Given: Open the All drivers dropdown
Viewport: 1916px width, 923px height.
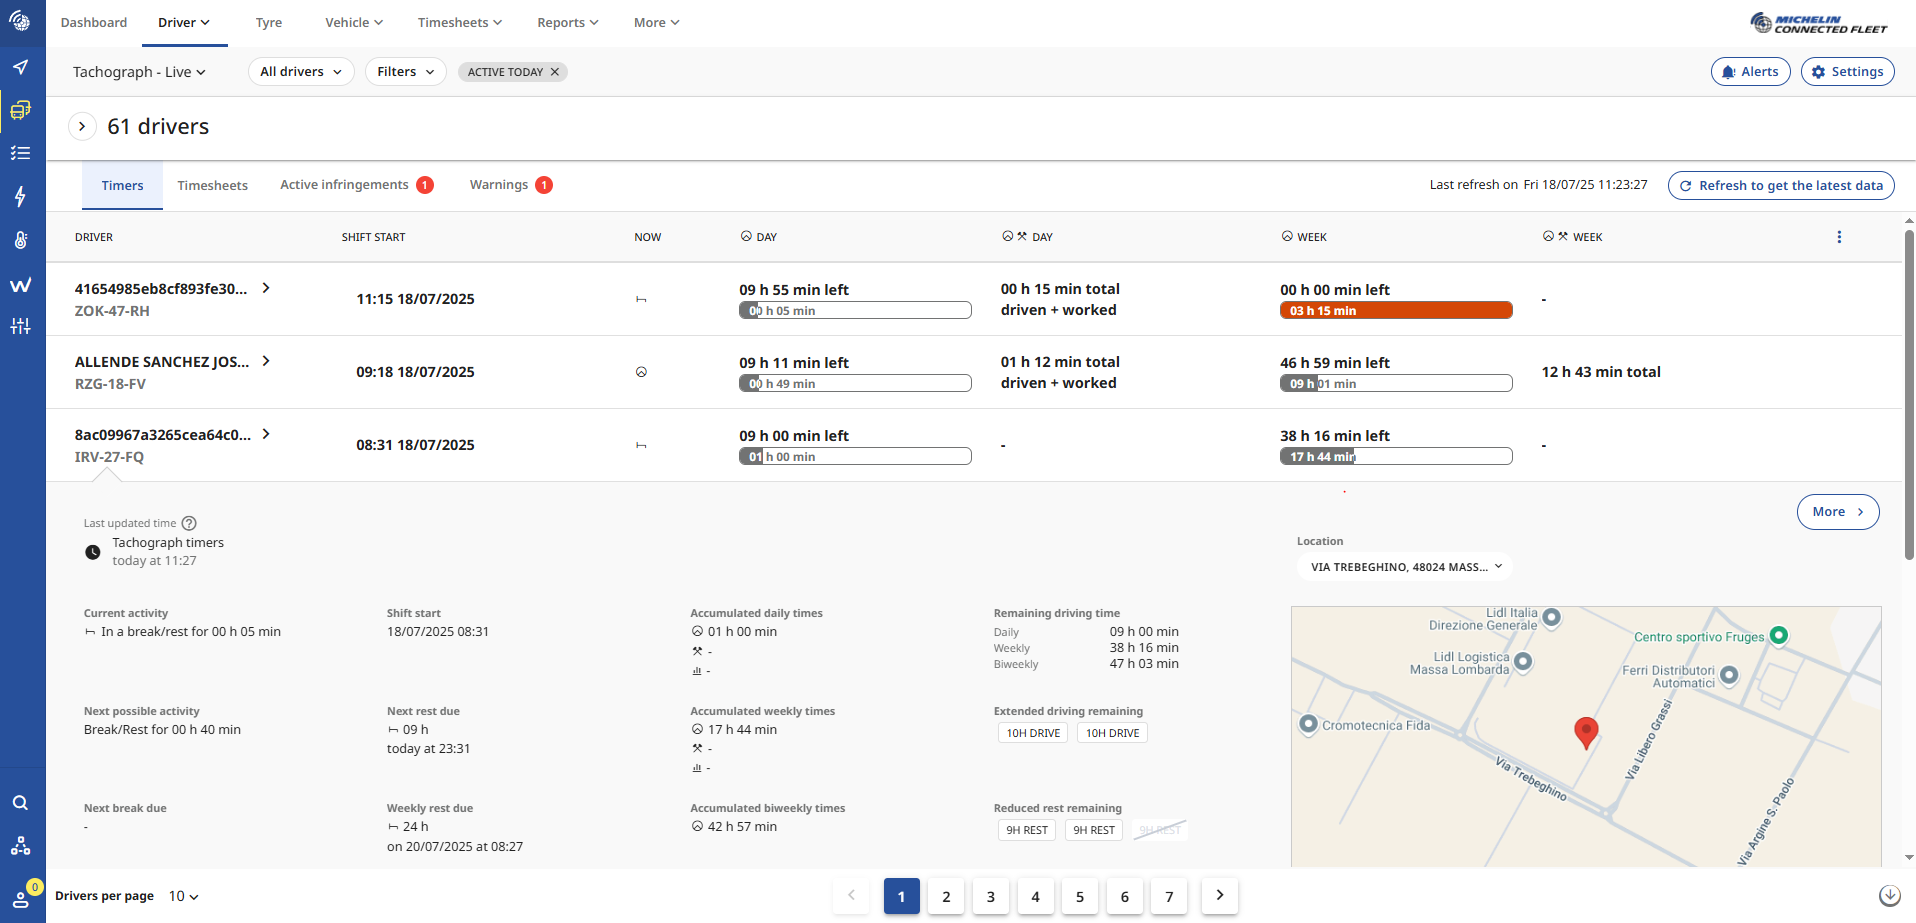Looking at the screenshot, I should [301, 72].
